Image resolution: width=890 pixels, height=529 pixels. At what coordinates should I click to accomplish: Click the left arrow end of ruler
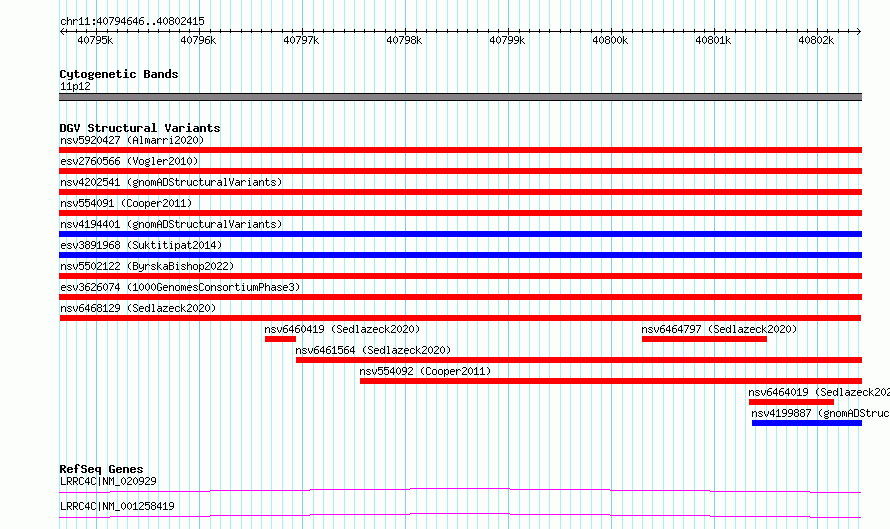click(x=62, y=32)
